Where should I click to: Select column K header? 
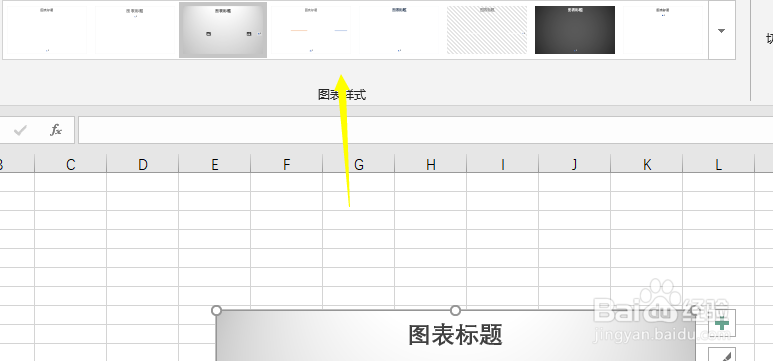coord(646,164)
